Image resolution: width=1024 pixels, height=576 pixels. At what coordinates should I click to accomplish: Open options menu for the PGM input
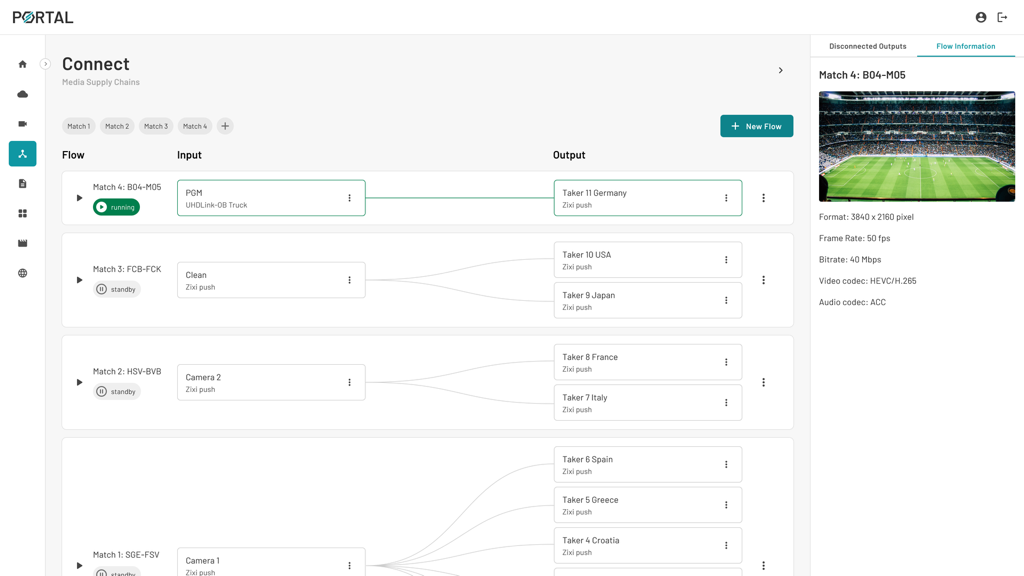349,198
